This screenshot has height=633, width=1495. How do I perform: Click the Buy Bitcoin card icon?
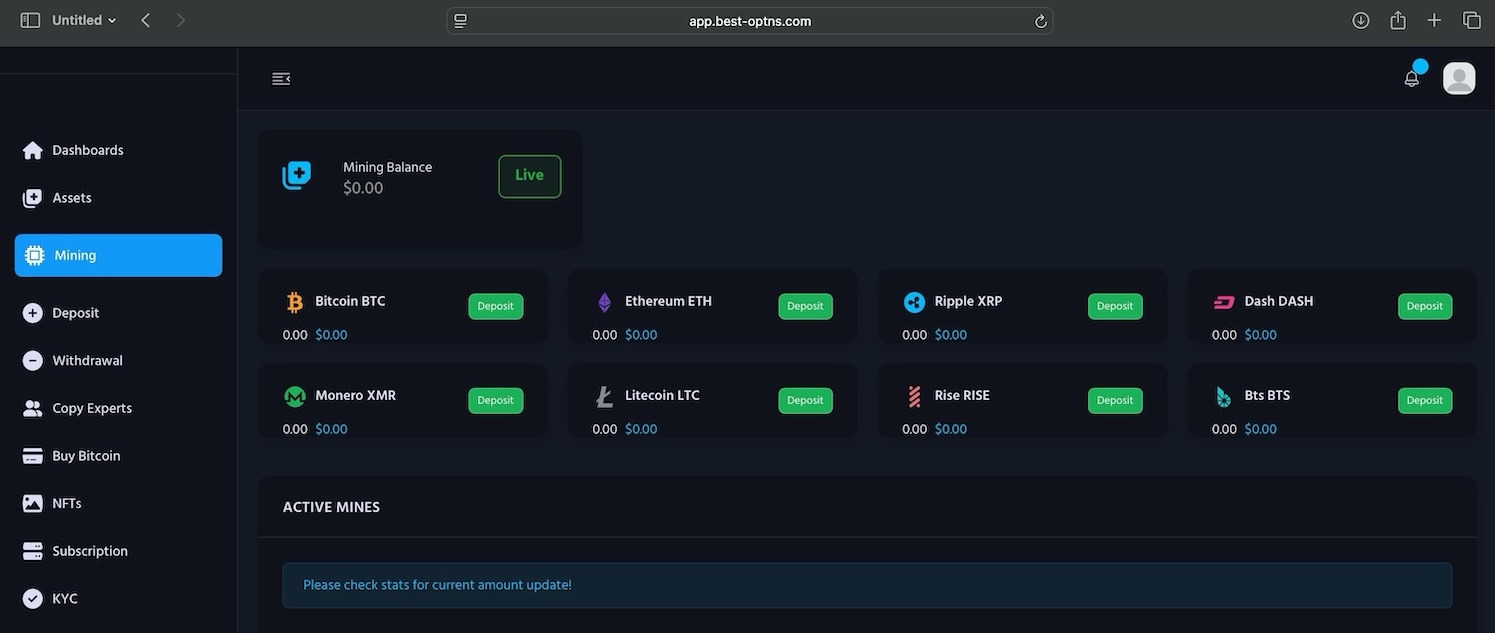click(x=33, y=456)
